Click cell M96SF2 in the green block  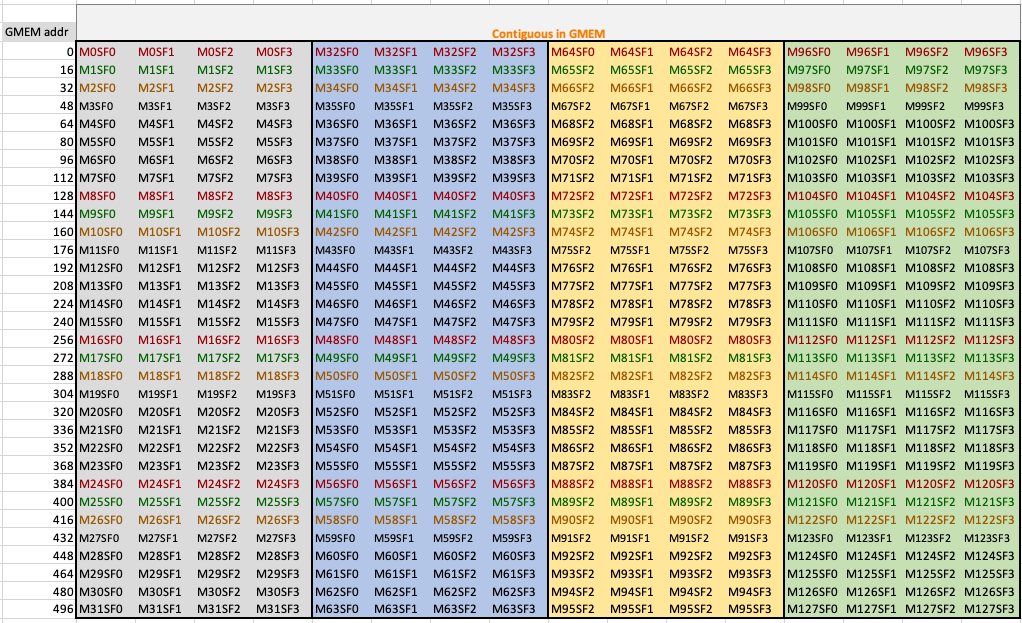click(926, 52)
